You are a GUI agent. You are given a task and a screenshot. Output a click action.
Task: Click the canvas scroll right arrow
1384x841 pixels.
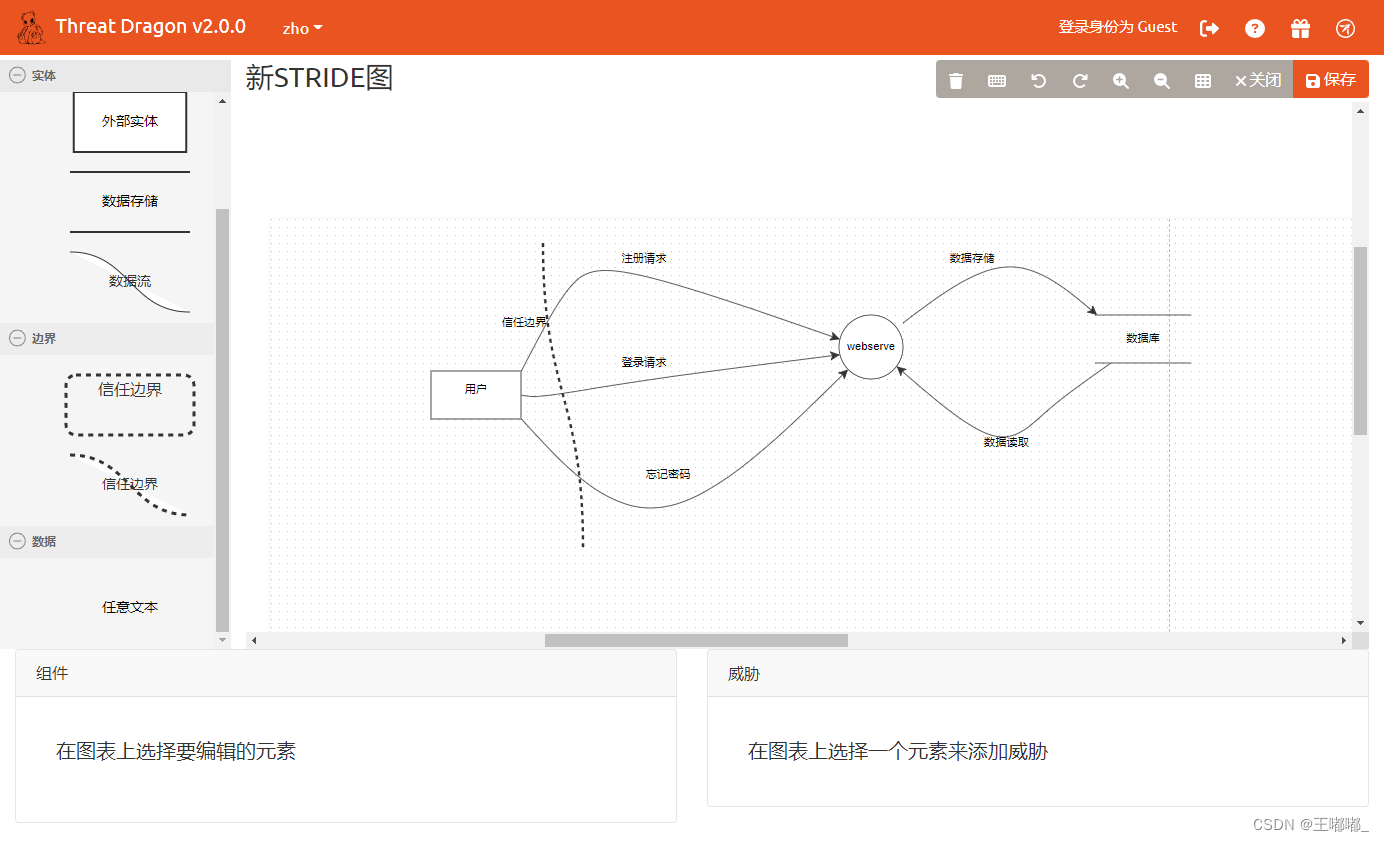(1345, 640)
